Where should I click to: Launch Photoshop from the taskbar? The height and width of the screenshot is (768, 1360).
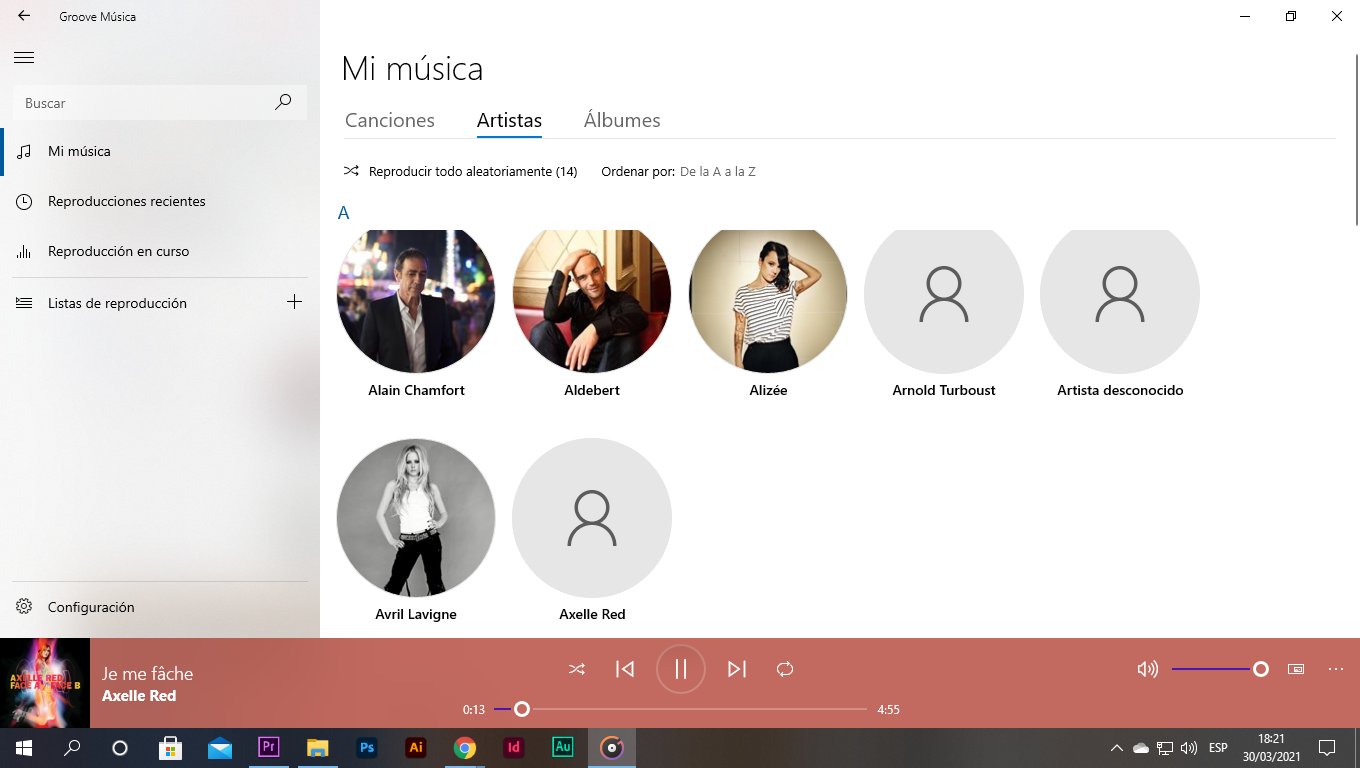point(367,748)
